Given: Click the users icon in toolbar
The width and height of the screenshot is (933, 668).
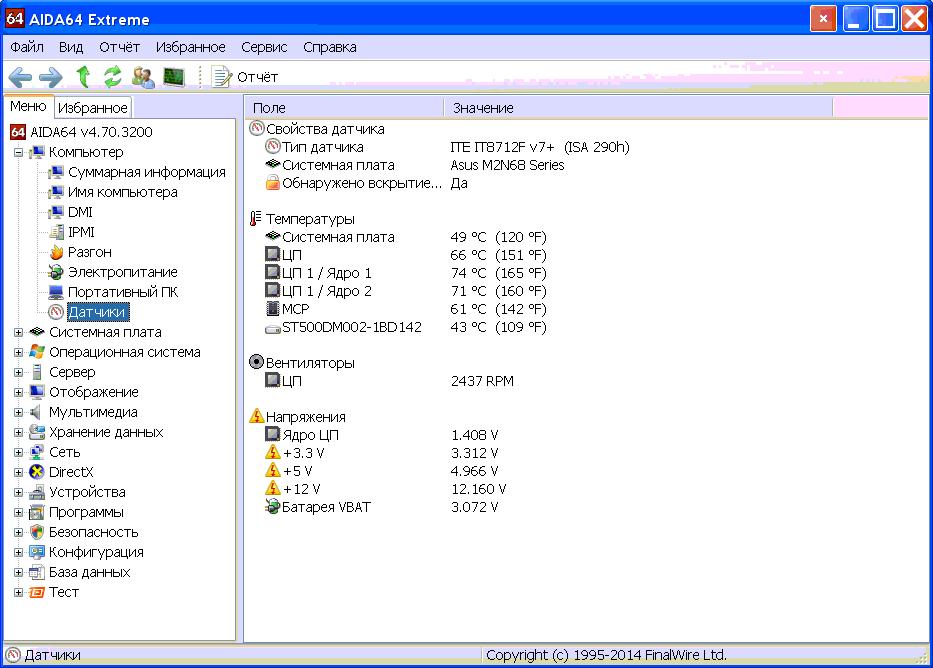Looking at the screenshot, I should point(143,77).
